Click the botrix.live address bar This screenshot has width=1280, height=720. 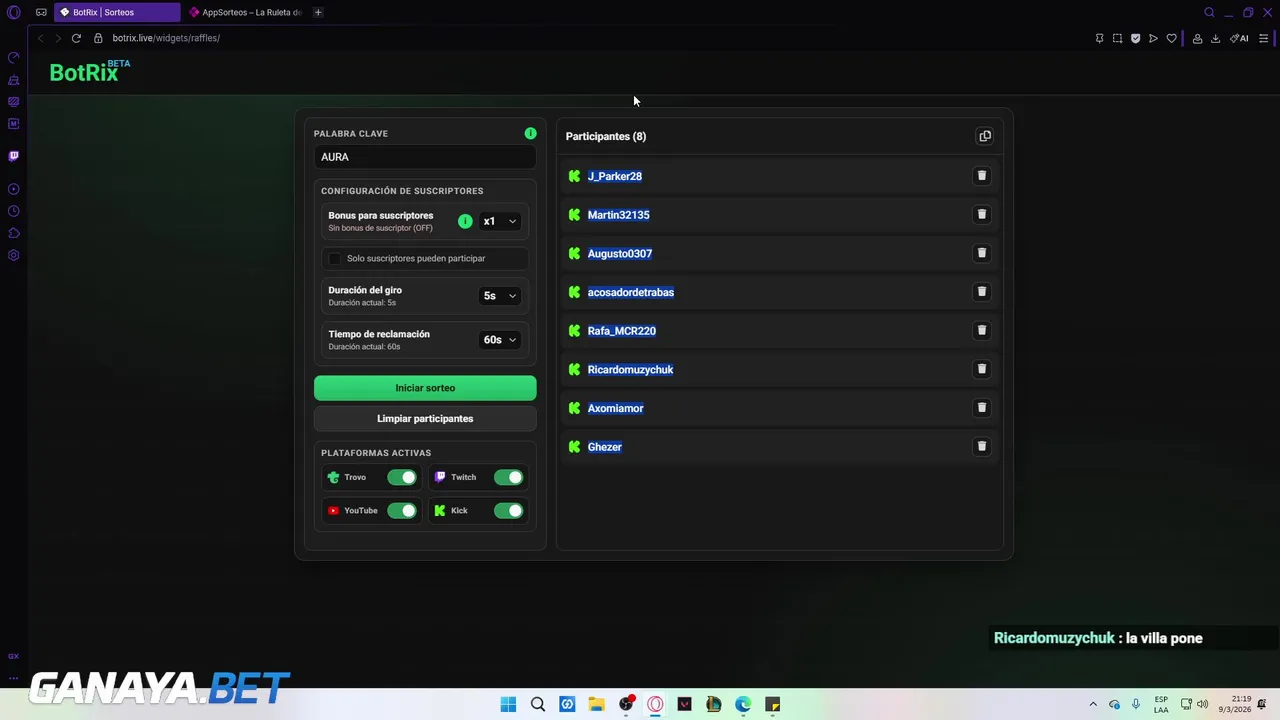click(x=166, y=38)
